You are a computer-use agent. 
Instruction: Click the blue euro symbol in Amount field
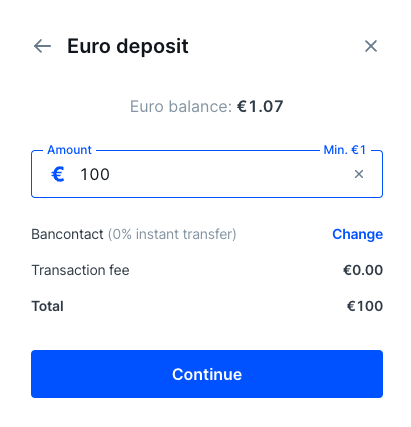tap(58, 174)
